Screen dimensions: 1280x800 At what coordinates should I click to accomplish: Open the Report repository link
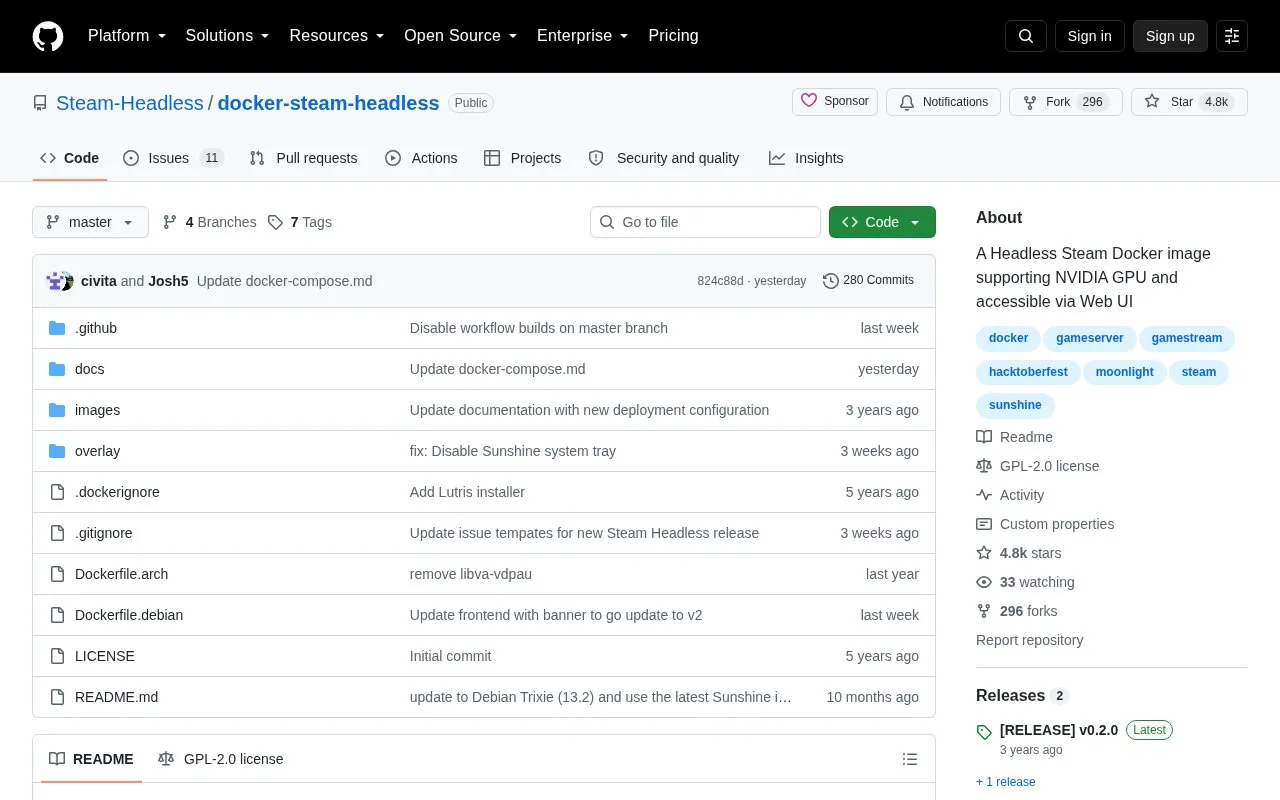pos(1029,640)
